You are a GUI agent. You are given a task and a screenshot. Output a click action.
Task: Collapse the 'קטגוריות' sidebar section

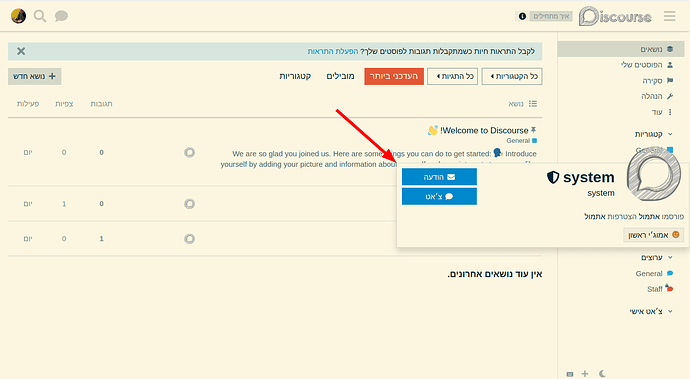(x=653, y=134)
